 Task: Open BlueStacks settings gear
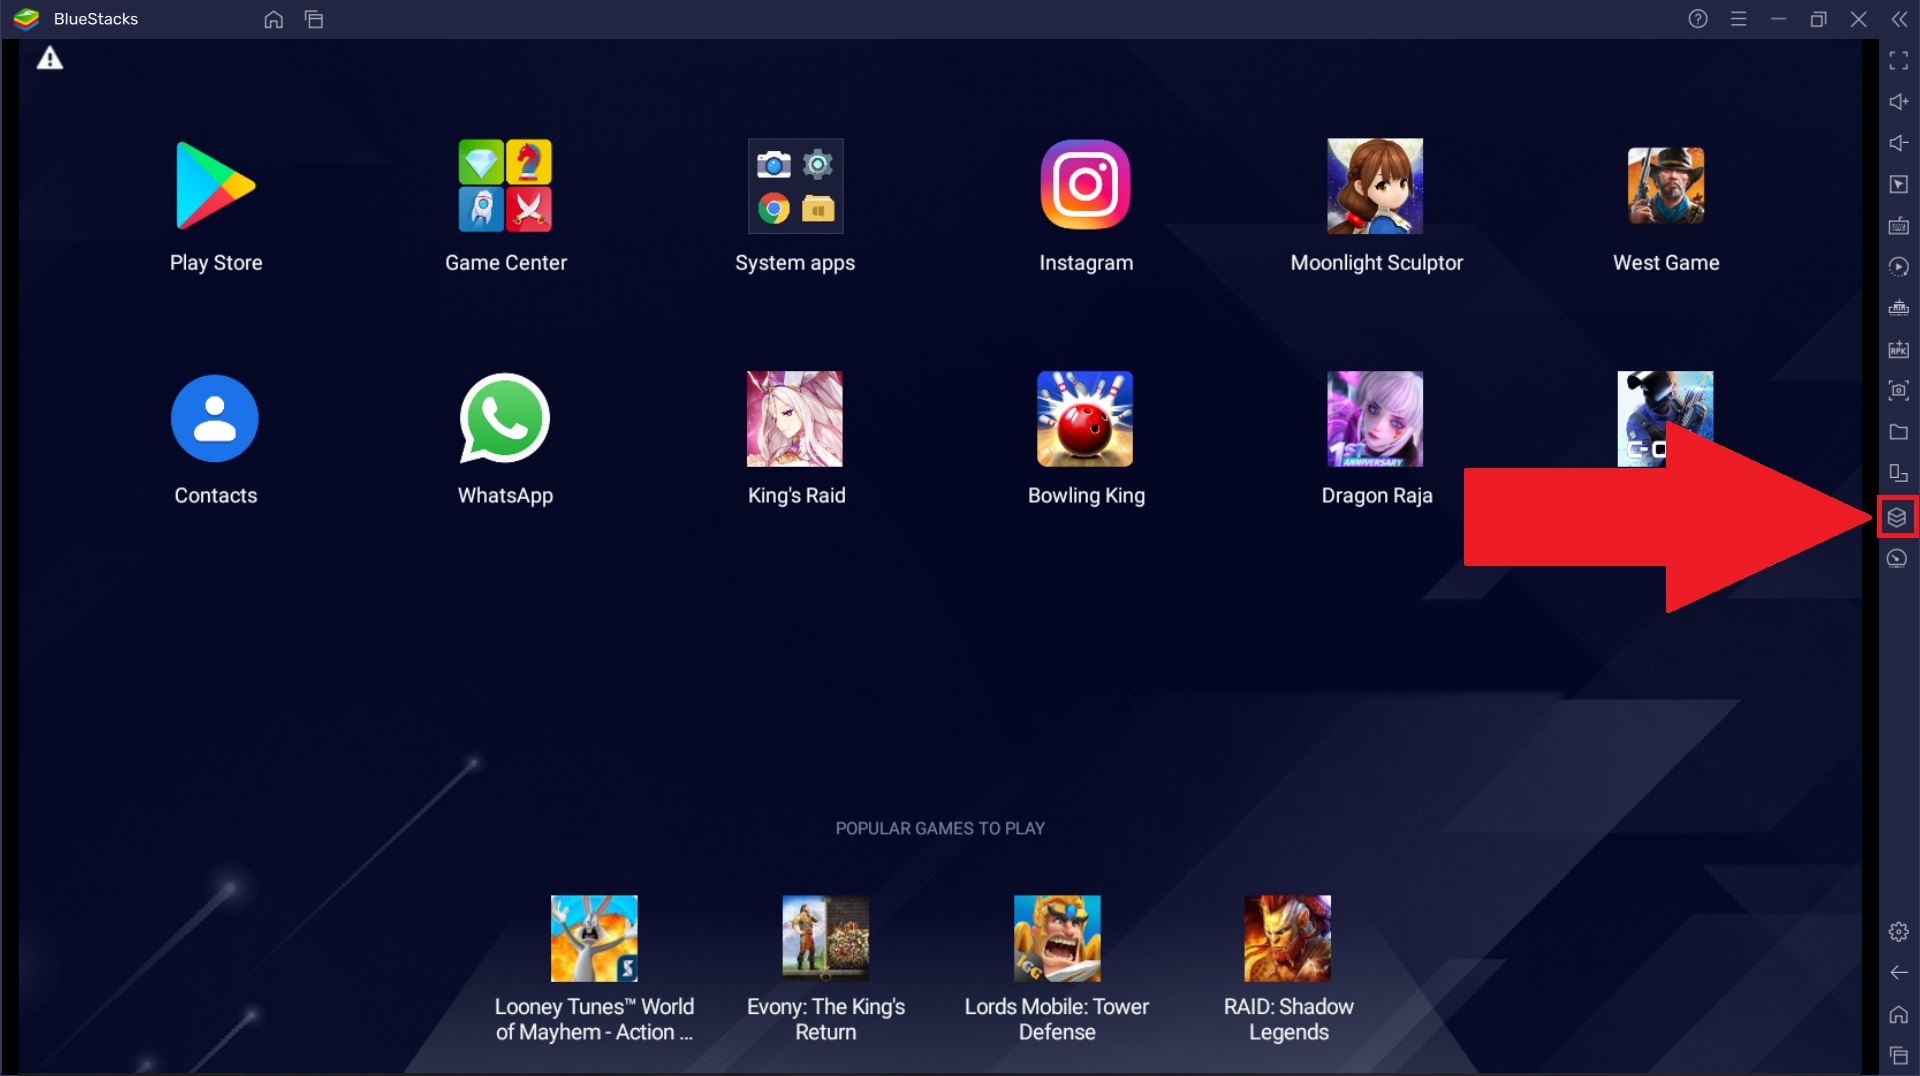pyautogui.click(x=1898, y=930)
